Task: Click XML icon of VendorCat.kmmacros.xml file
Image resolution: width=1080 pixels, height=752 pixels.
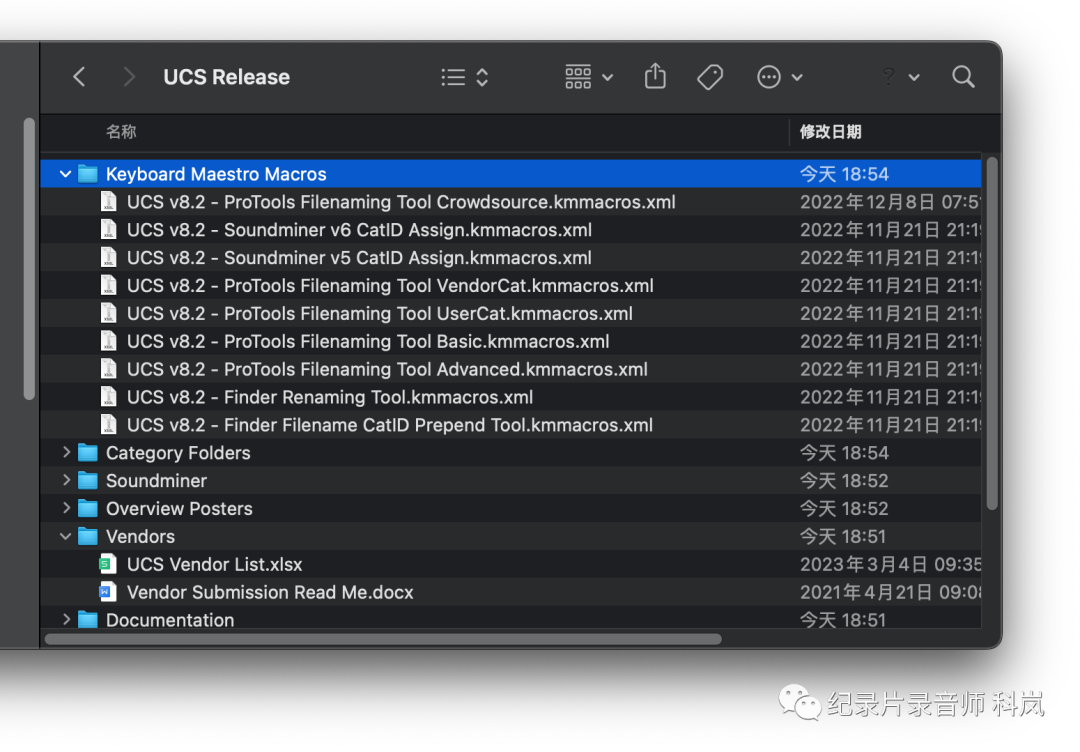Action: point(108,285)
